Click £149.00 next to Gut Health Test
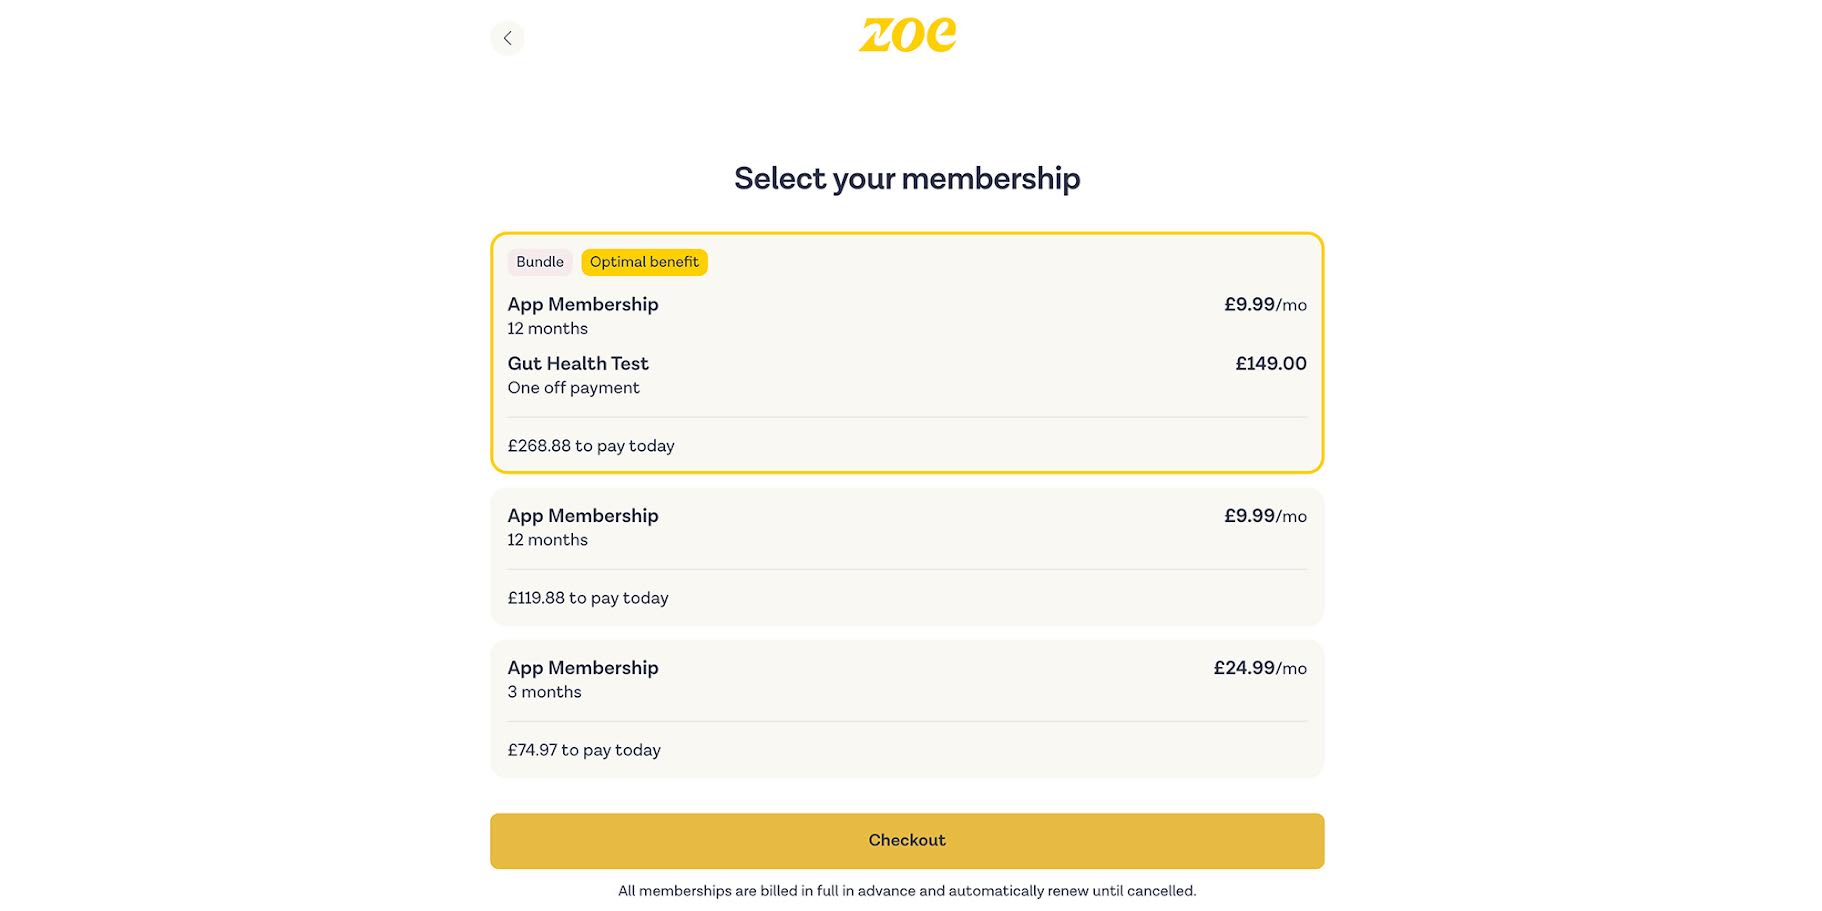This screenshot has height=911, width=1822. tap(1270, 363)
